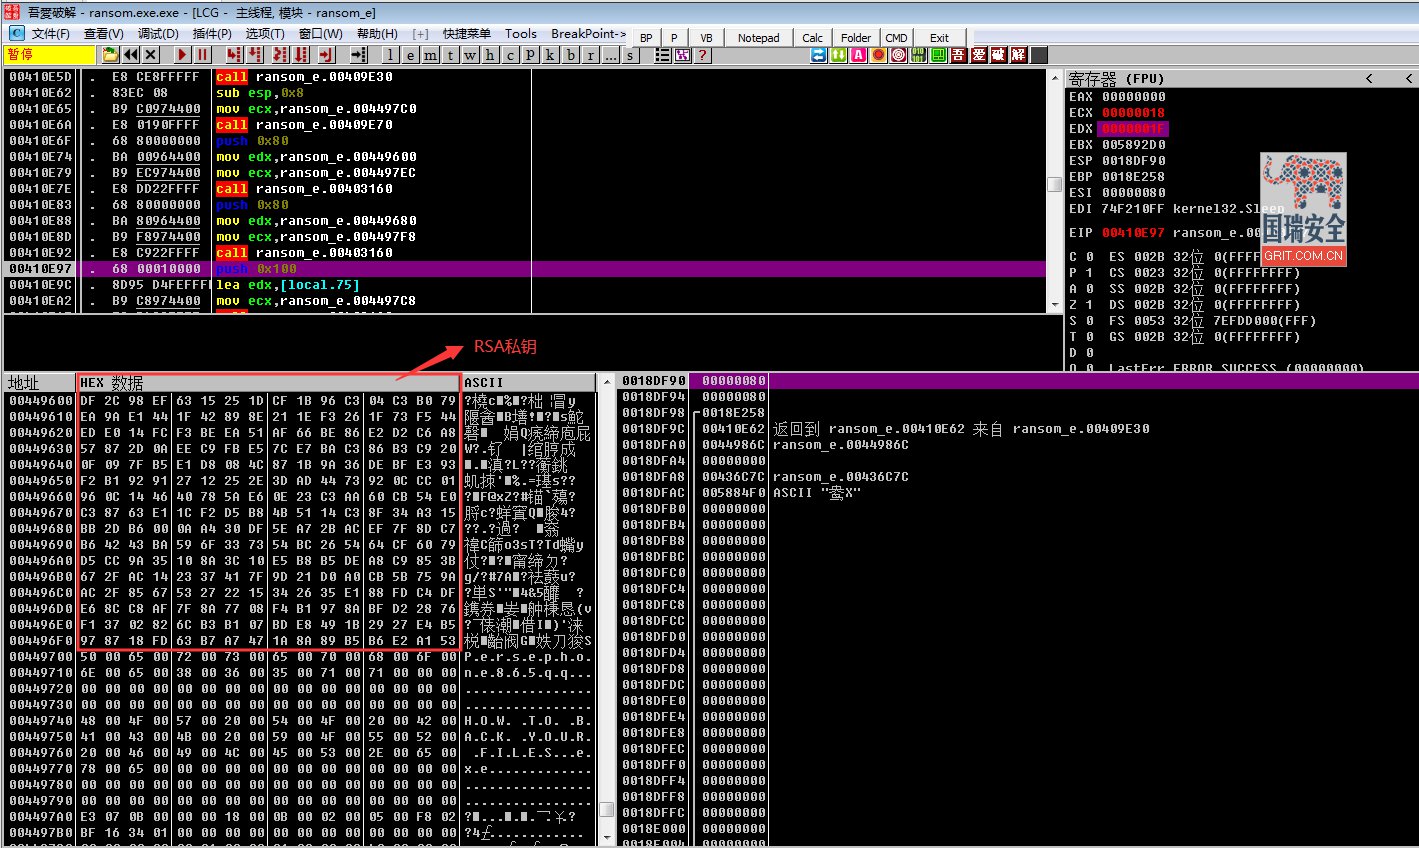Open the 插件(P) plugins menu

212,33
